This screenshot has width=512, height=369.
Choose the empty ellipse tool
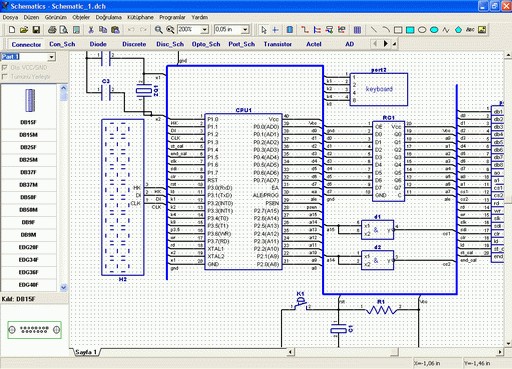pyautogui.click(x=422, y=30)
